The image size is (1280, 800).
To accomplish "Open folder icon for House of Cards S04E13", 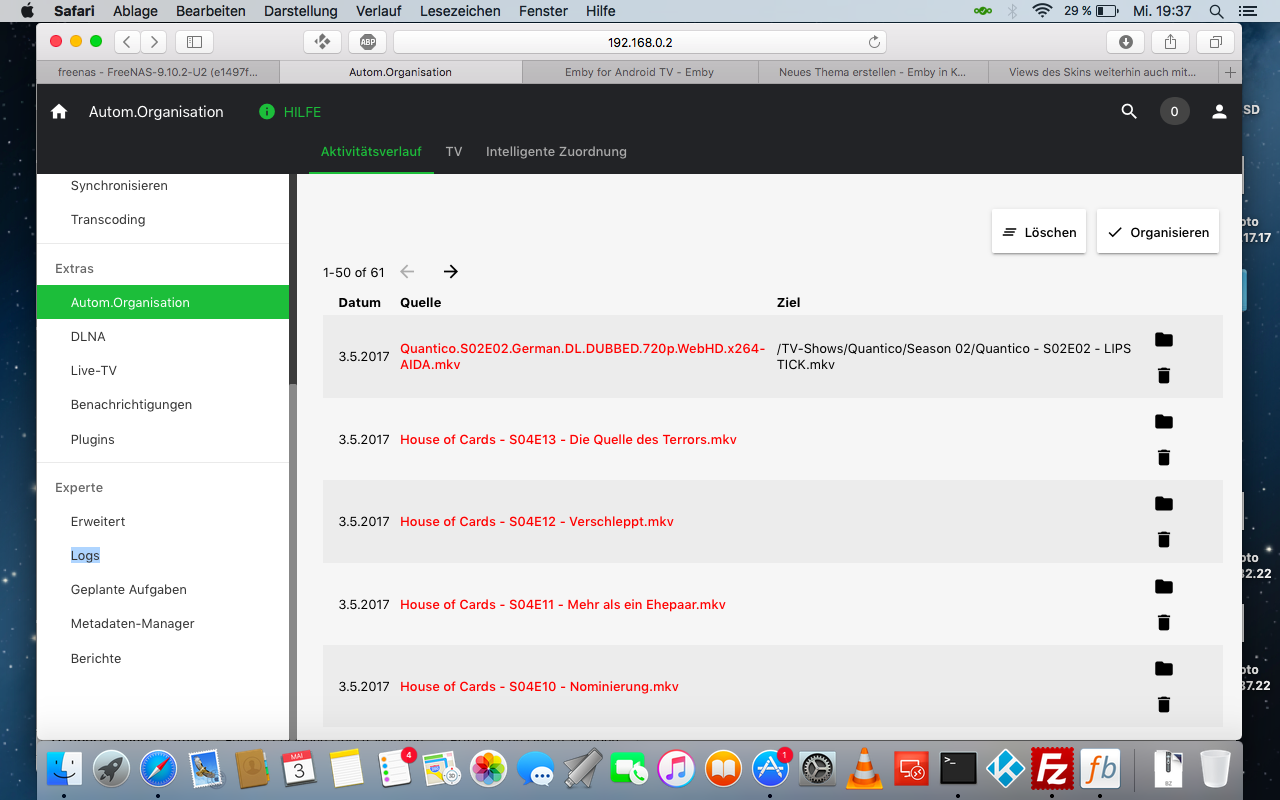I will pyautogui.click(x=1163, y=422).
